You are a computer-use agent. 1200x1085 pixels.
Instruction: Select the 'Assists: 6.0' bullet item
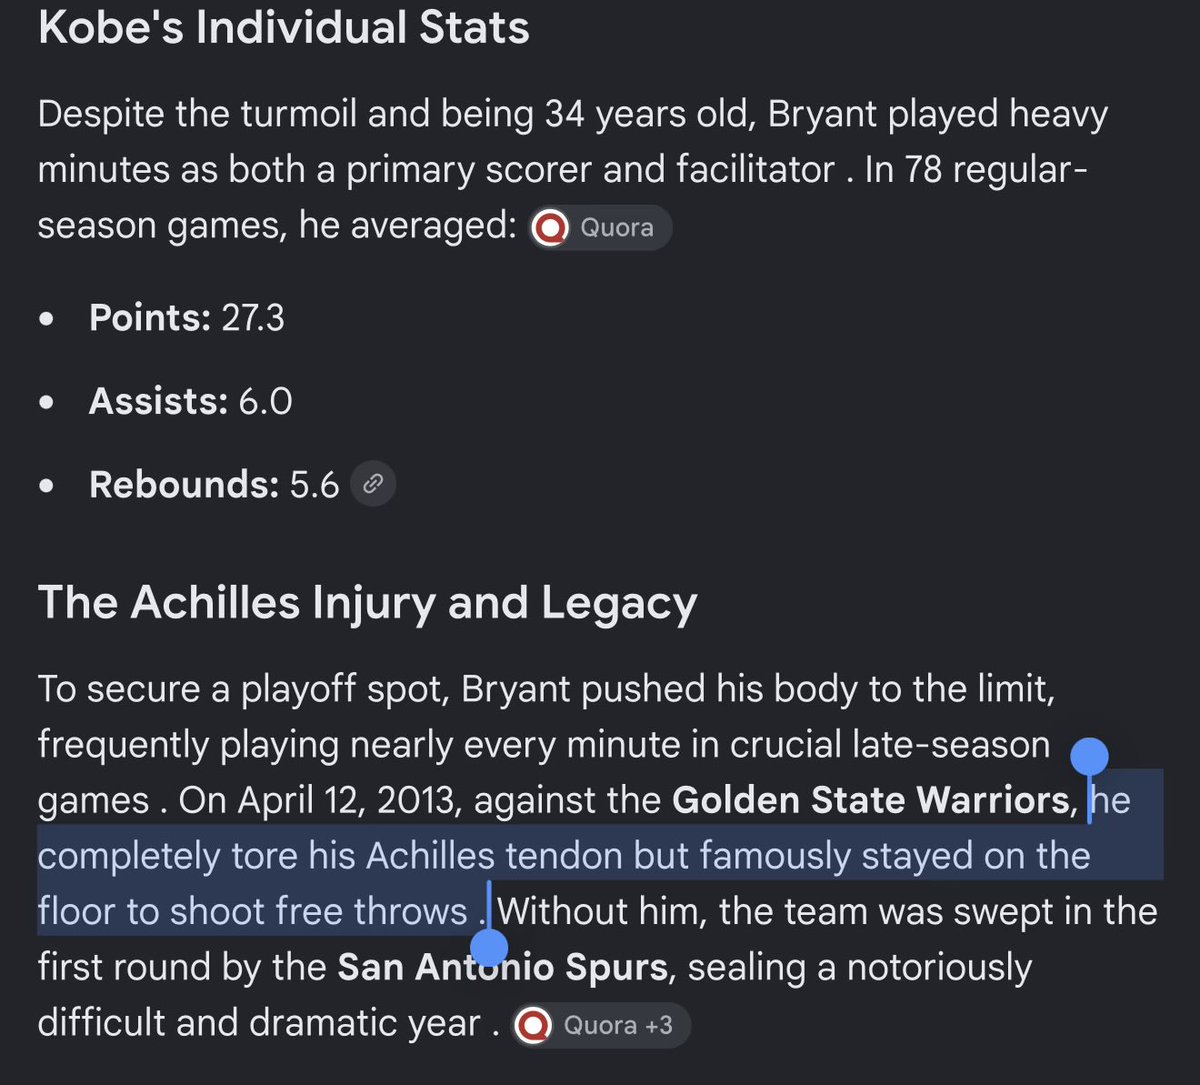[x=191, y=401]
